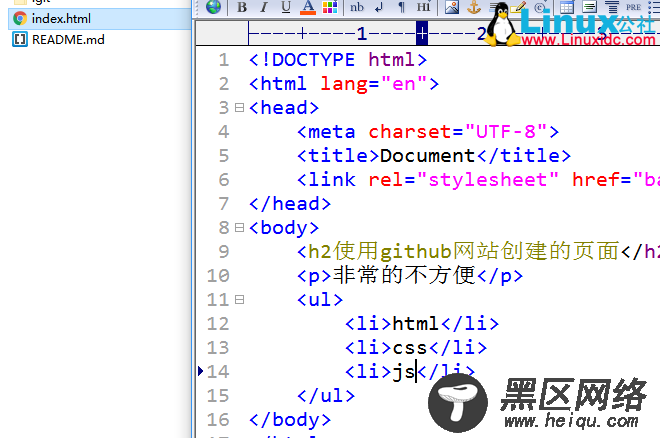The width and height of the screenshot is (660, 438).
Task: Click the </ul> closing tag
Action: point(326,396)
